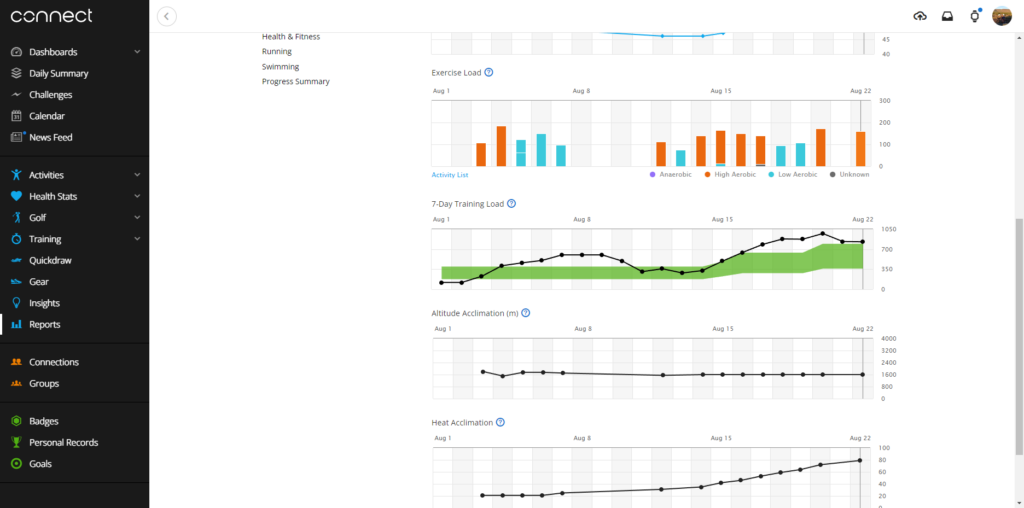
Task: Click the Quickdraw icon
Action: coord(17,261)
